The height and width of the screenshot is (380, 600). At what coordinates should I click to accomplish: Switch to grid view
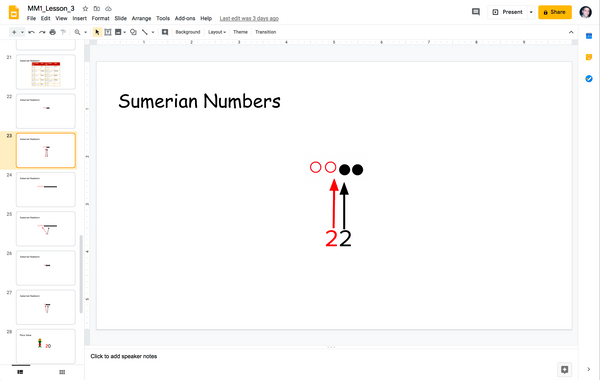62,372
